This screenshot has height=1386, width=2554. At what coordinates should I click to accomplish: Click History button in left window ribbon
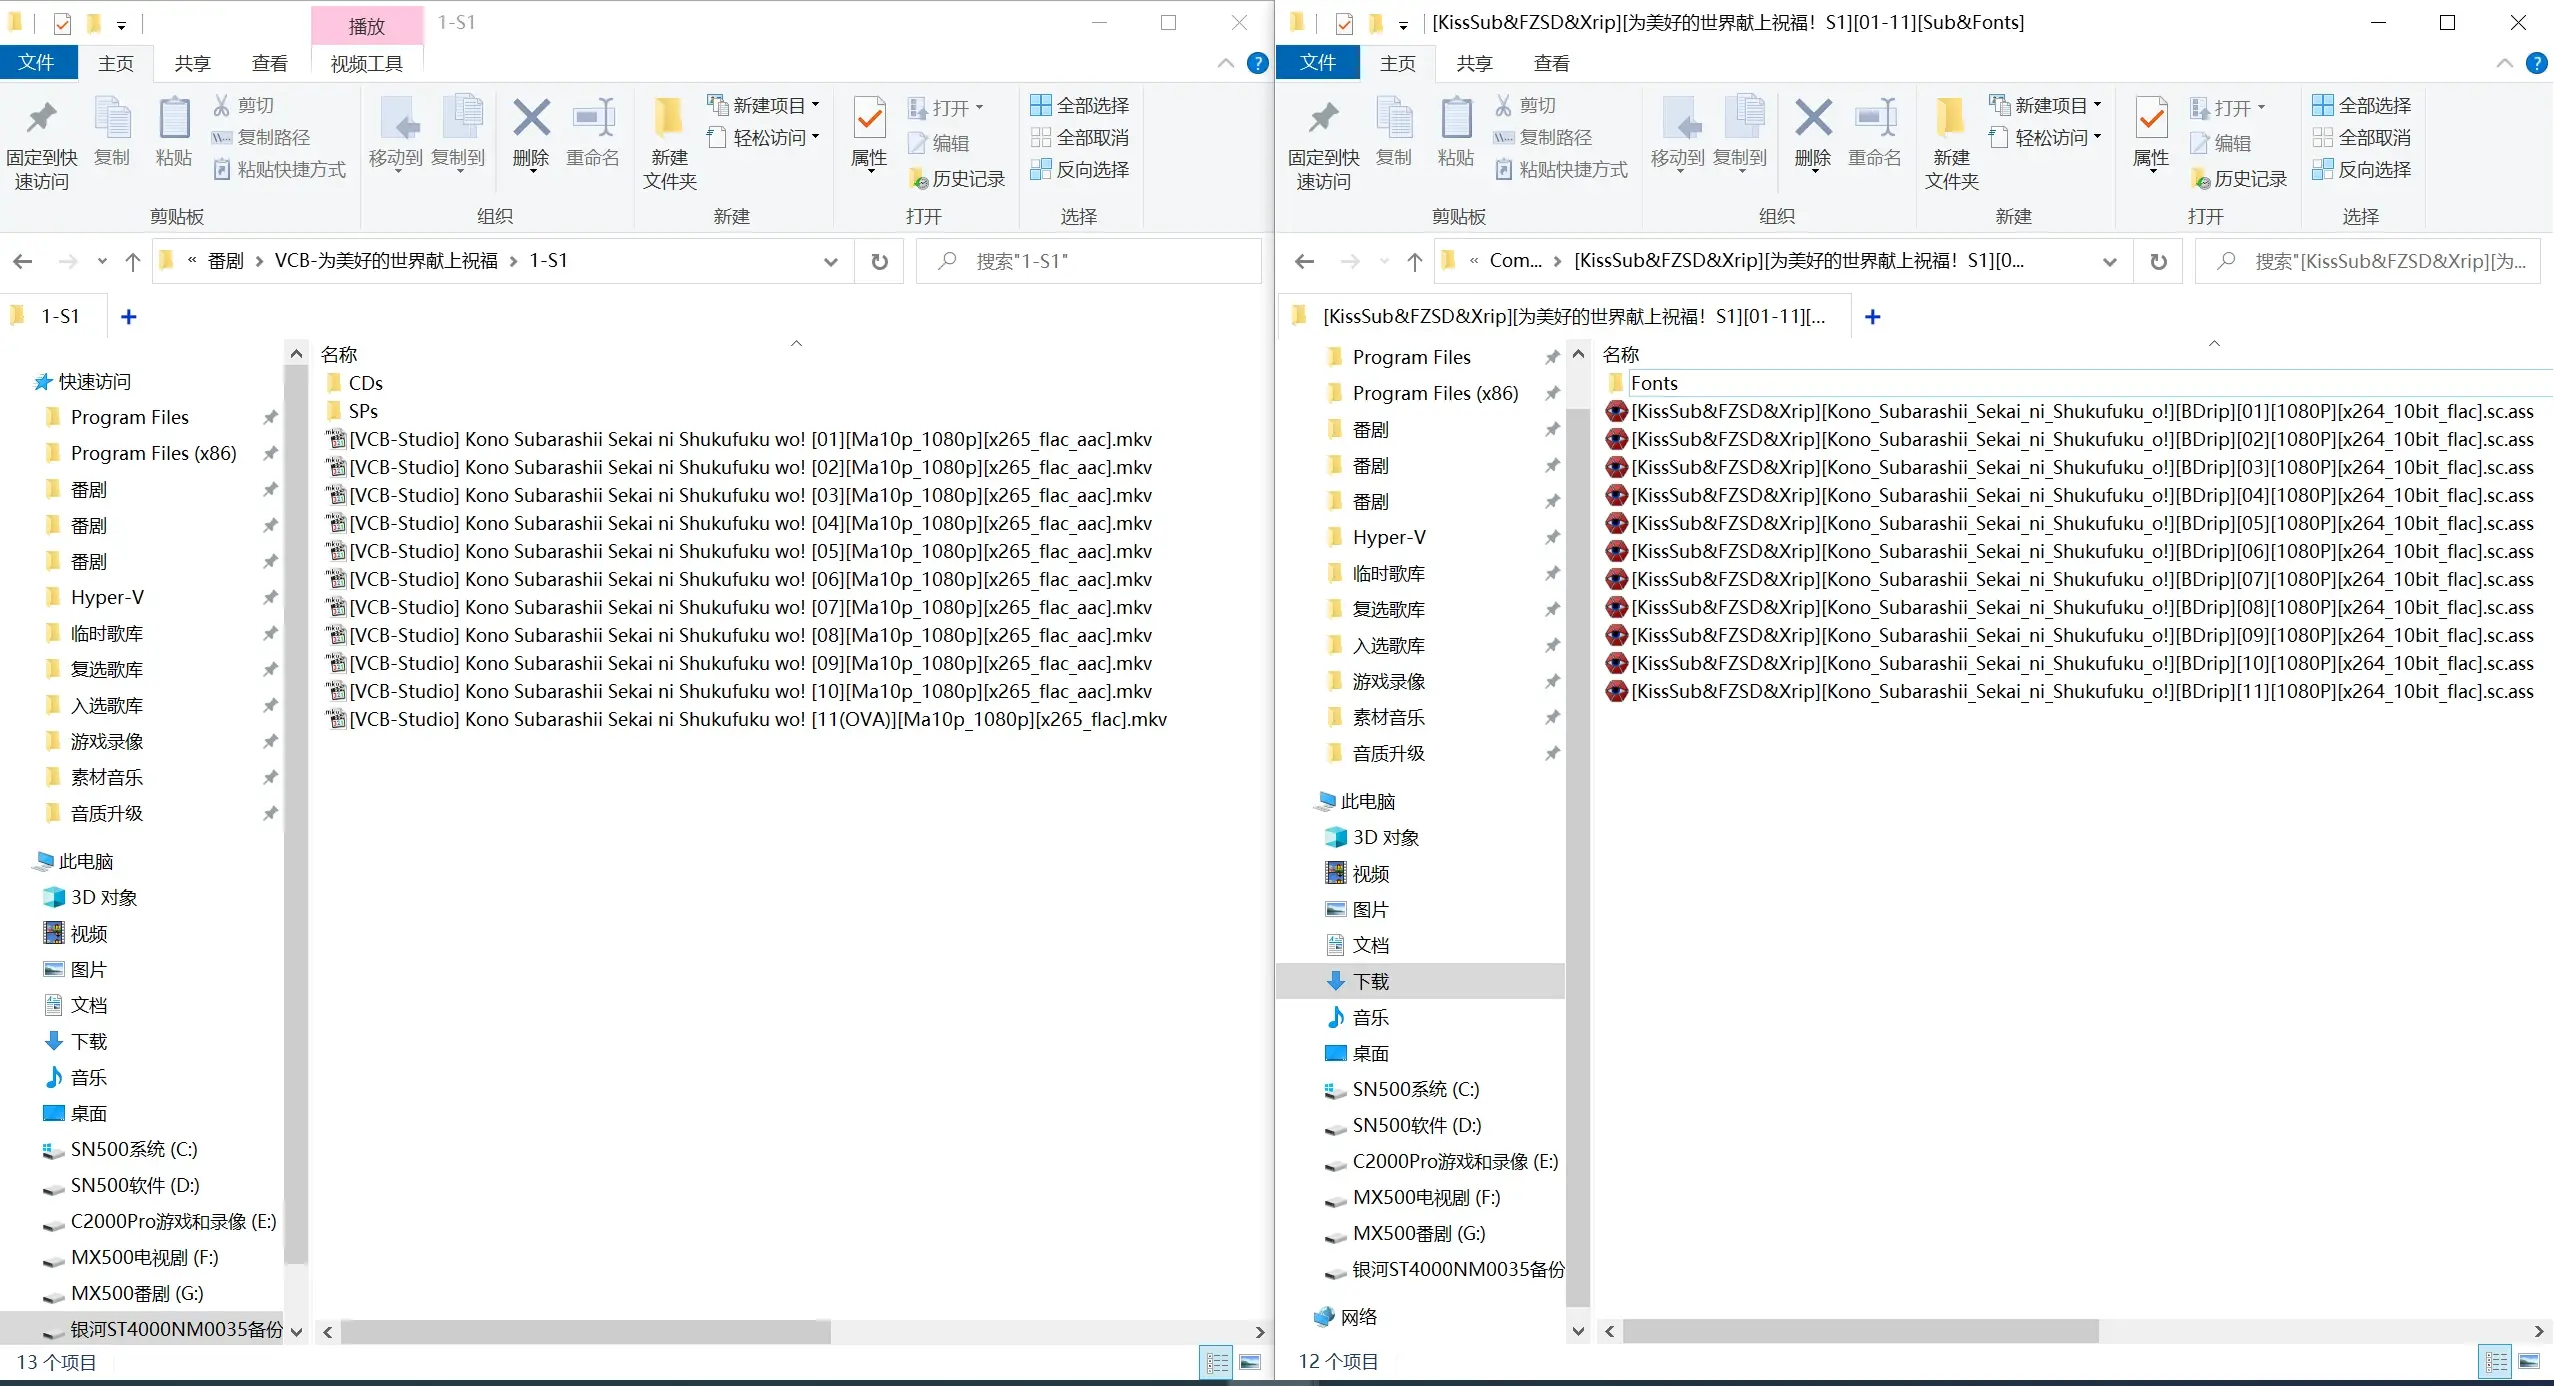pos(957,178)
